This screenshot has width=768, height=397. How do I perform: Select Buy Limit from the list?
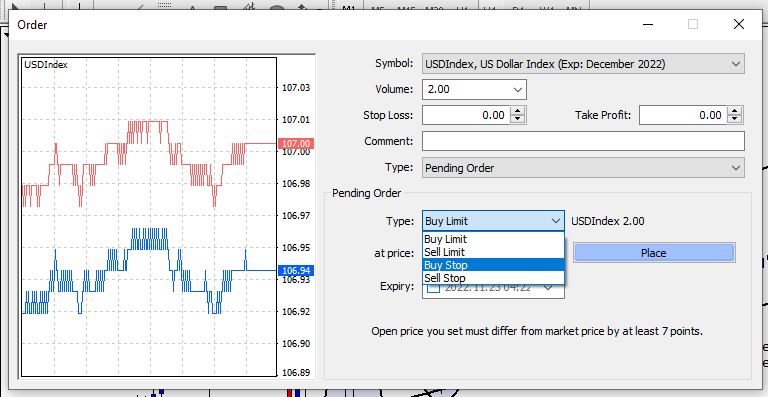(x=493, y=239)
